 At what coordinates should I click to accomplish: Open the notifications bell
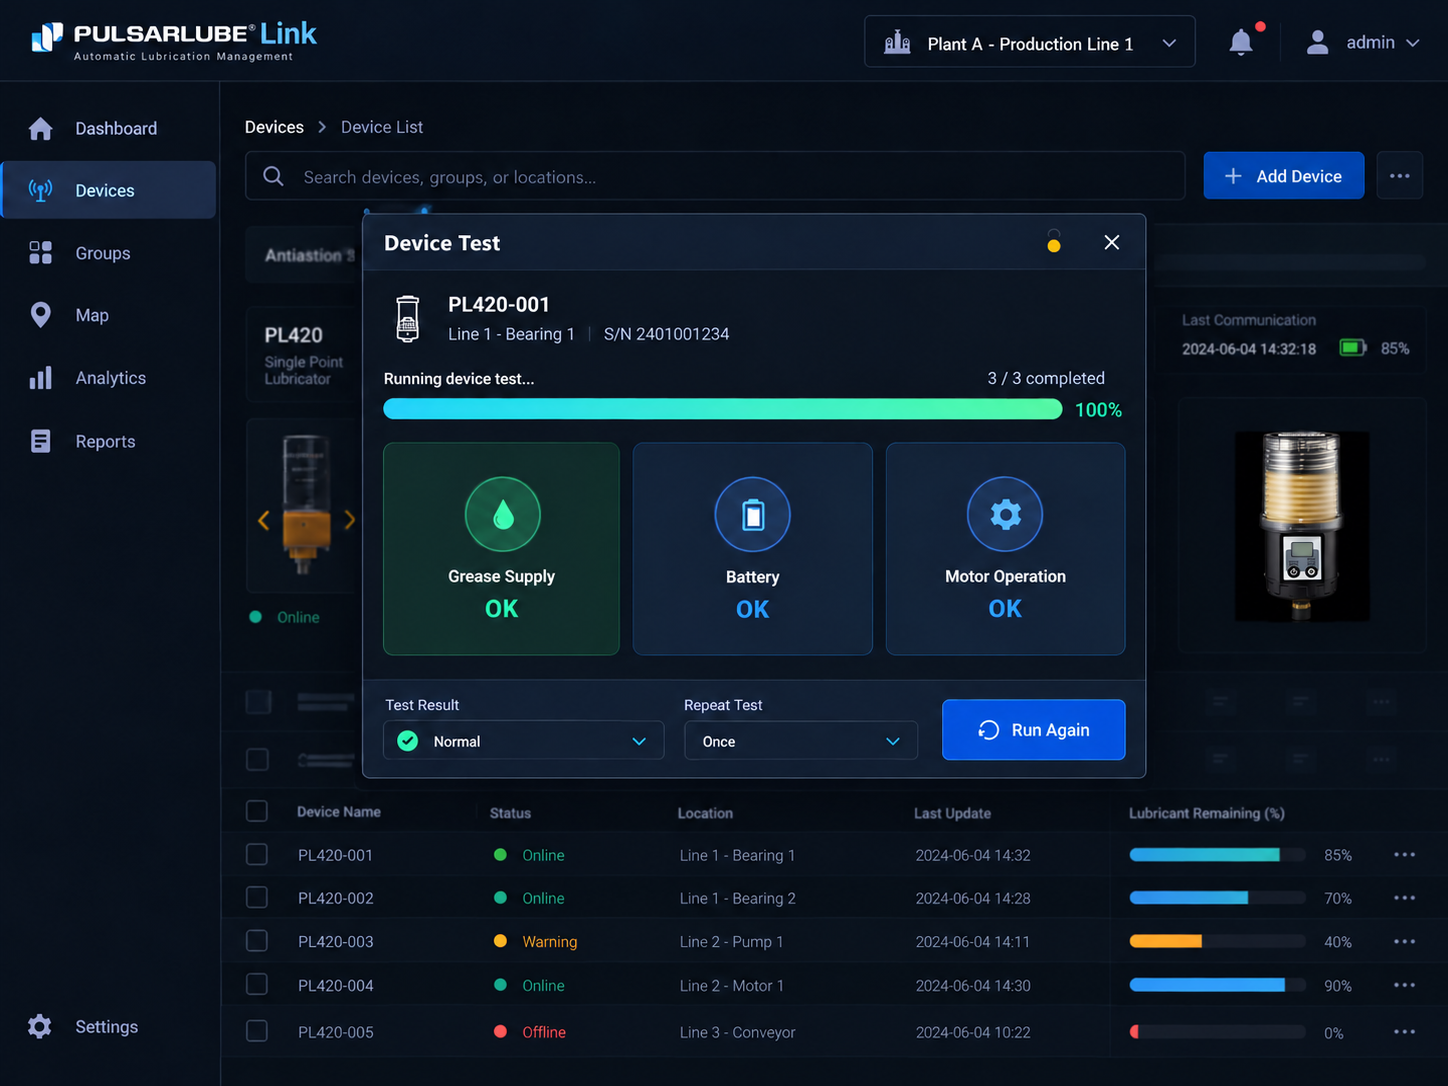pos(1241,42)
